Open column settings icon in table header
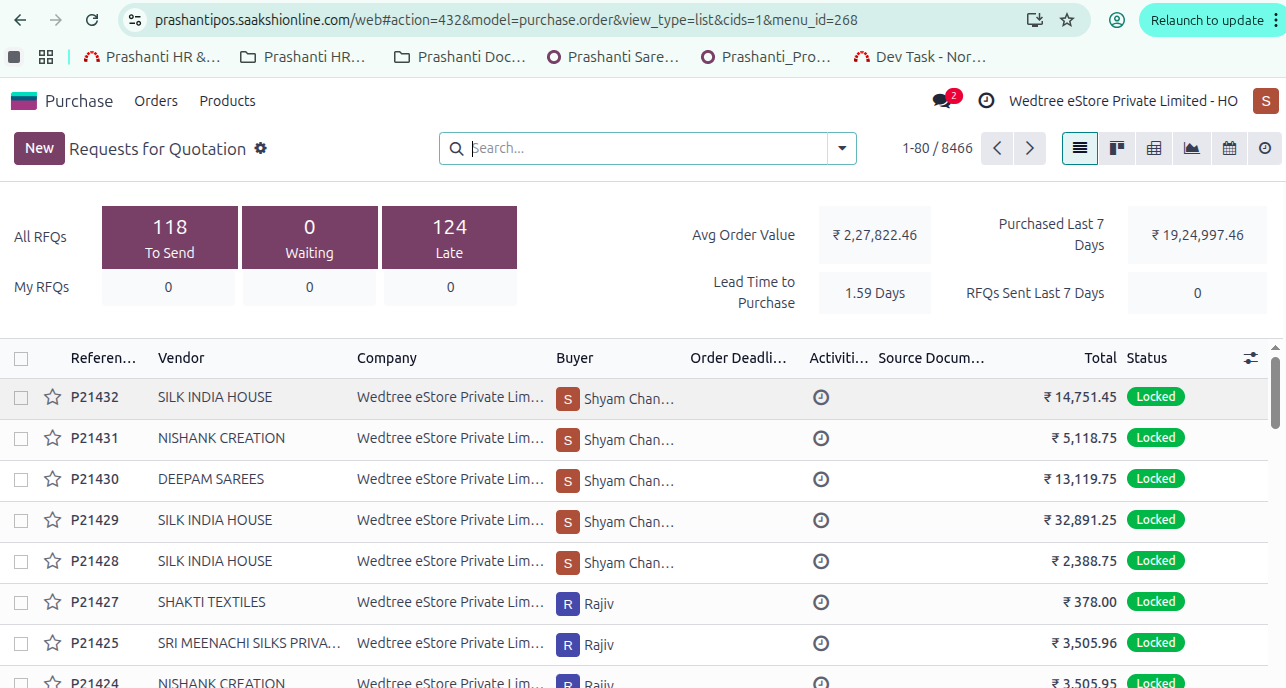 click(x=1250, y=358)
